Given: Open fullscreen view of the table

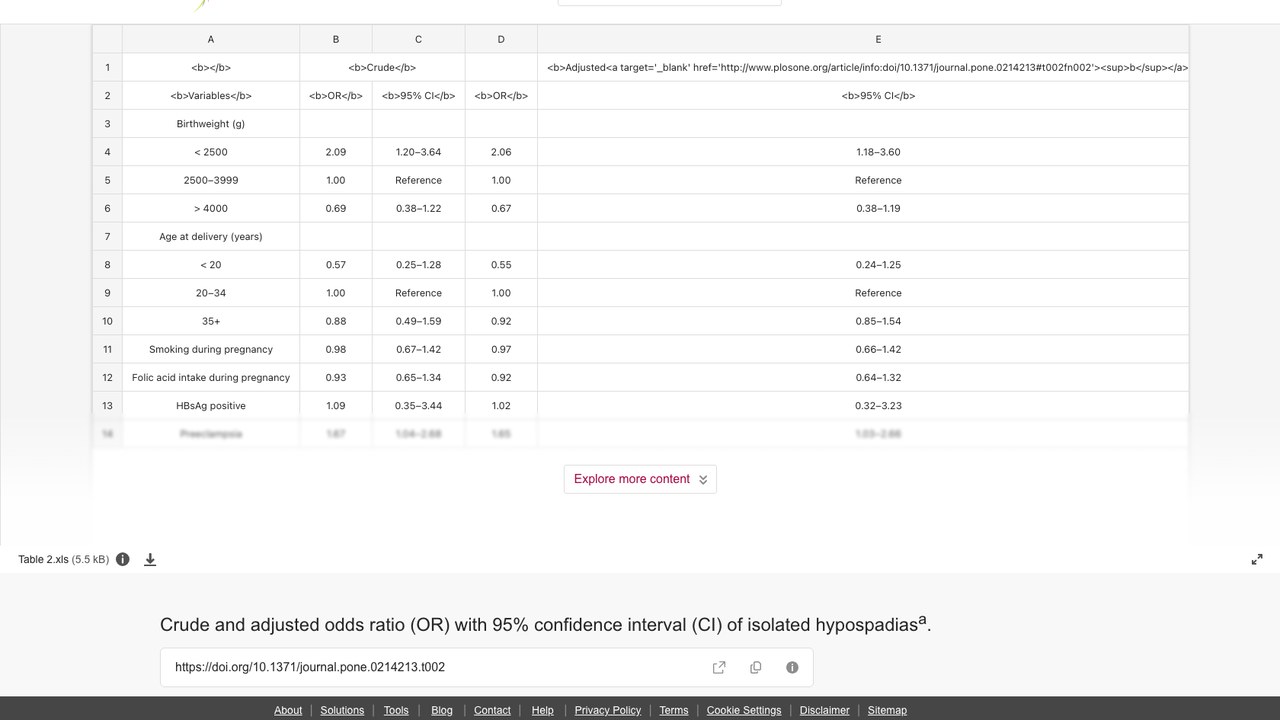Looking at the screenshot, I should pyautogui.click(x=1257, y=559).
